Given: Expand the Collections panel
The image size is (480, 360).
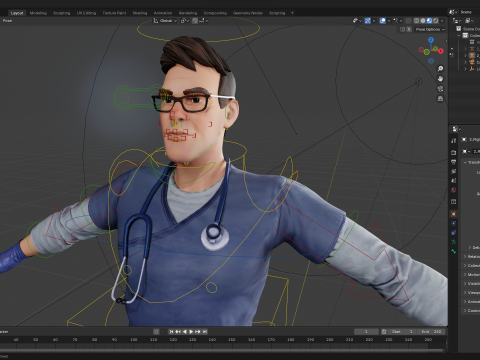Looking at the screenshot, I should [471, 265].
